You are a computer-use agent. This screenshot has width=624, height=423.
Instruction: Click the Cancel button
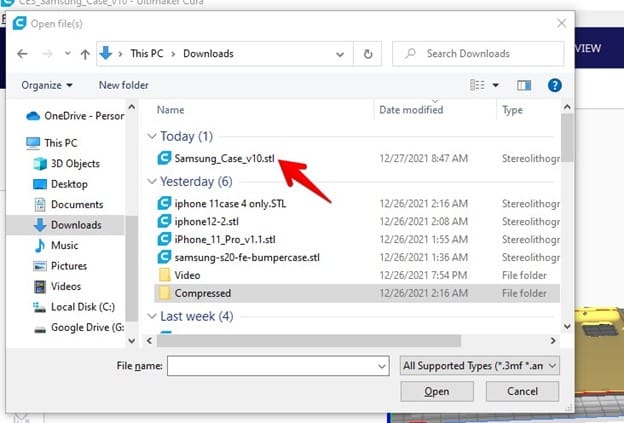coord(522,392)
